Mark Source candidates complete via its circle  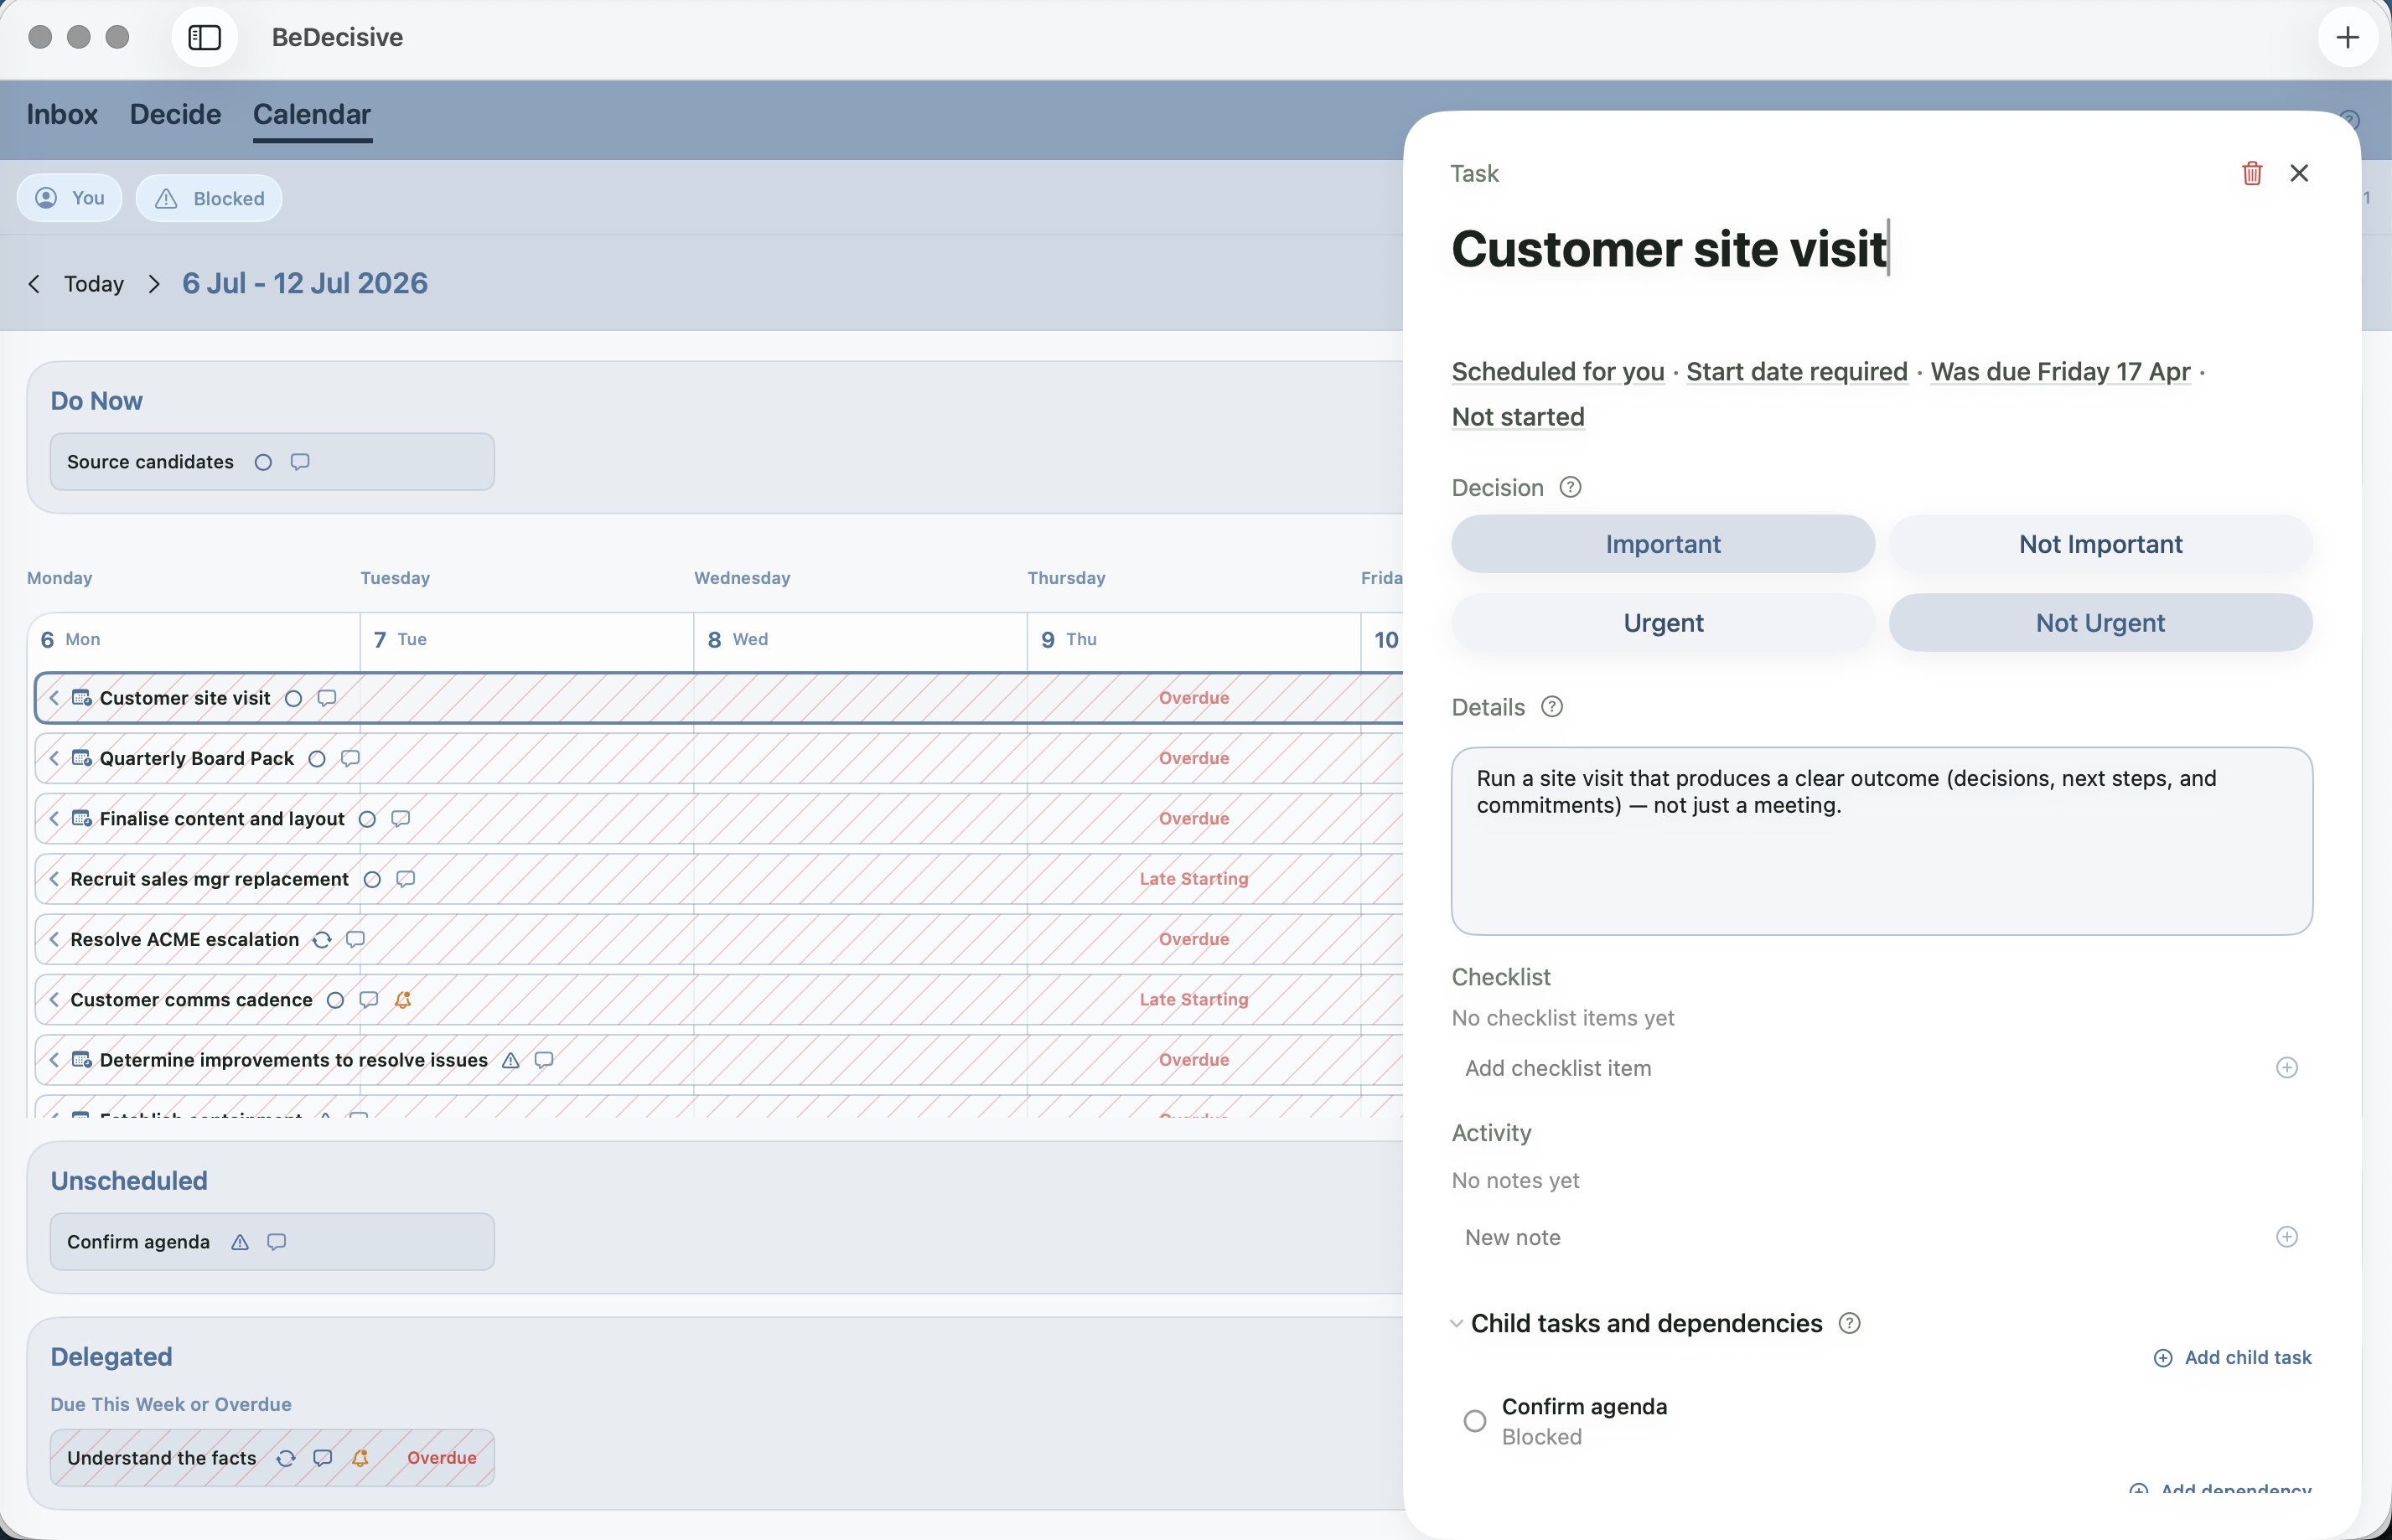pos(263,462)
